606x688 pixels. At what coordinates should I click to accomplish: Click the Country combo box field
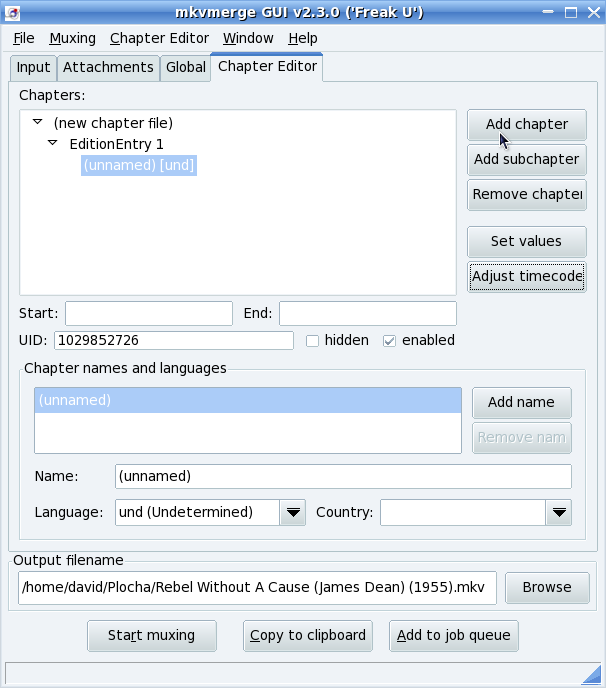coord(463,512)
